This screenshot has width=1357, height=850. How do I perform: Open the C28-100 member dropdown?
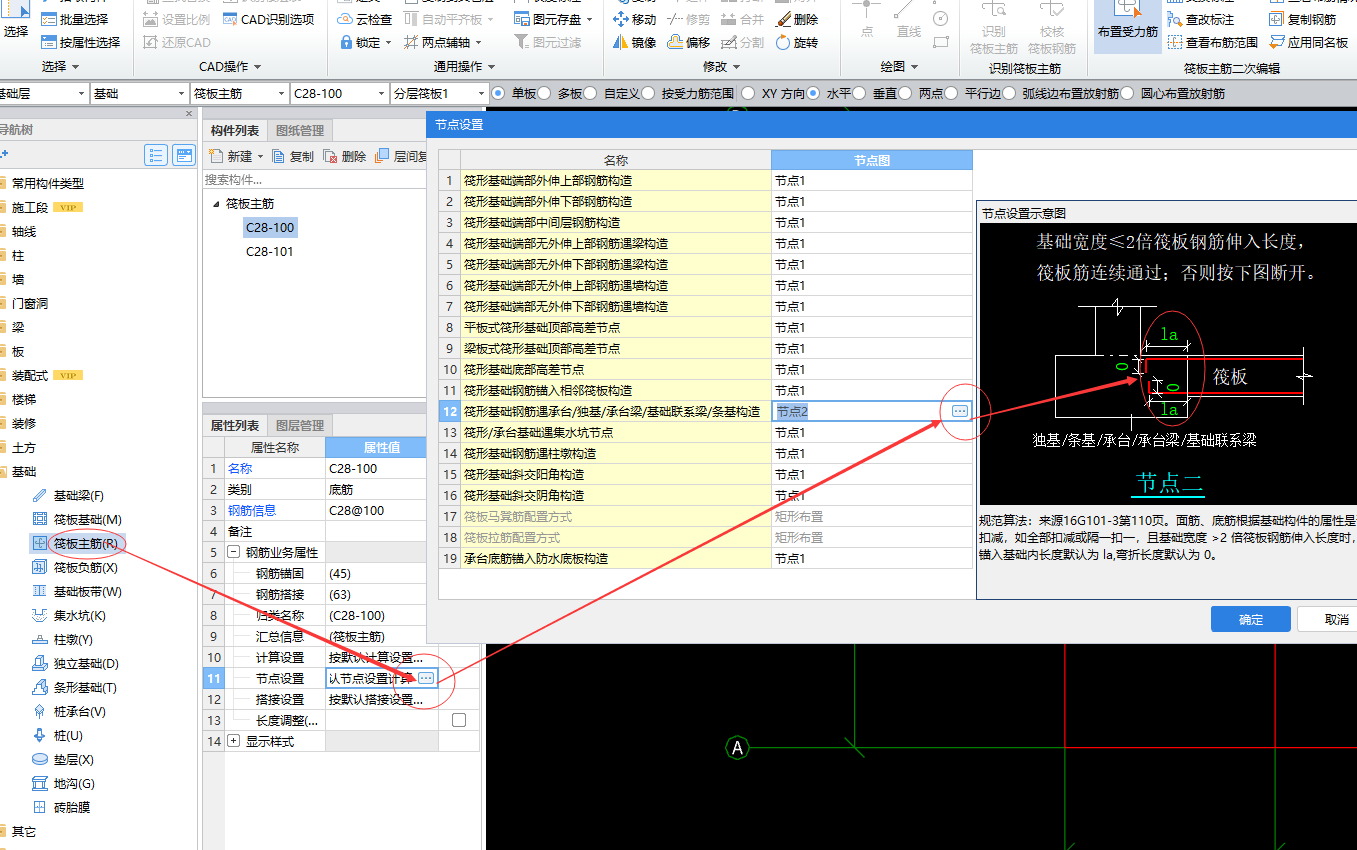(338, 93)
